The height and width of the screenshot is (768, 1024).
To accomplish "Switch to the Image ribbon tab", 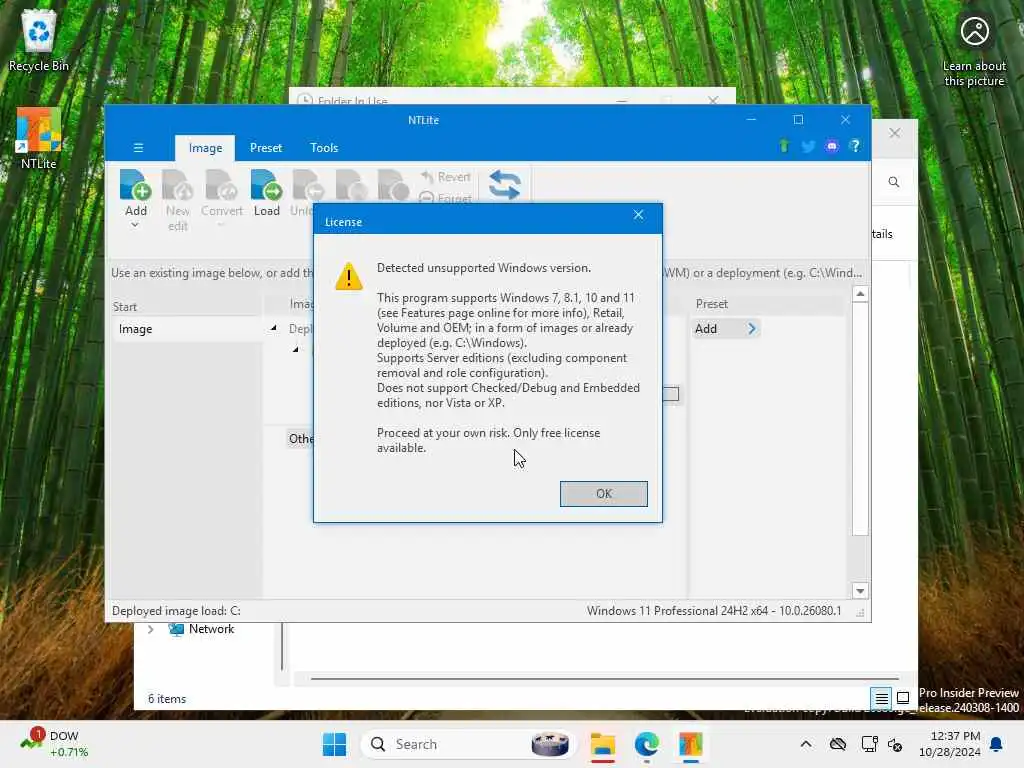I will [205, 148].
